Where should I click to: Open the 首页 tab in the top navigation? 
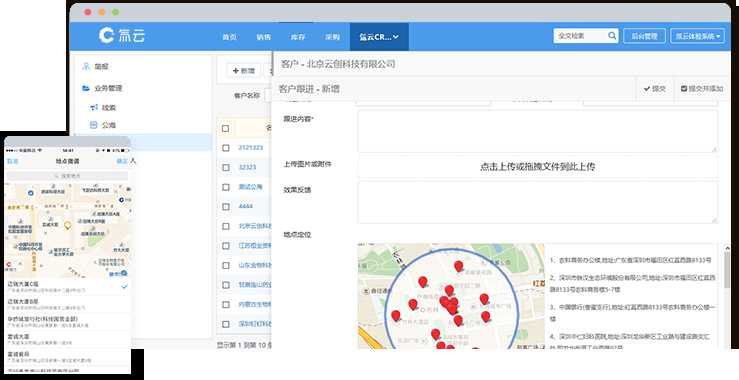point(229,37)
